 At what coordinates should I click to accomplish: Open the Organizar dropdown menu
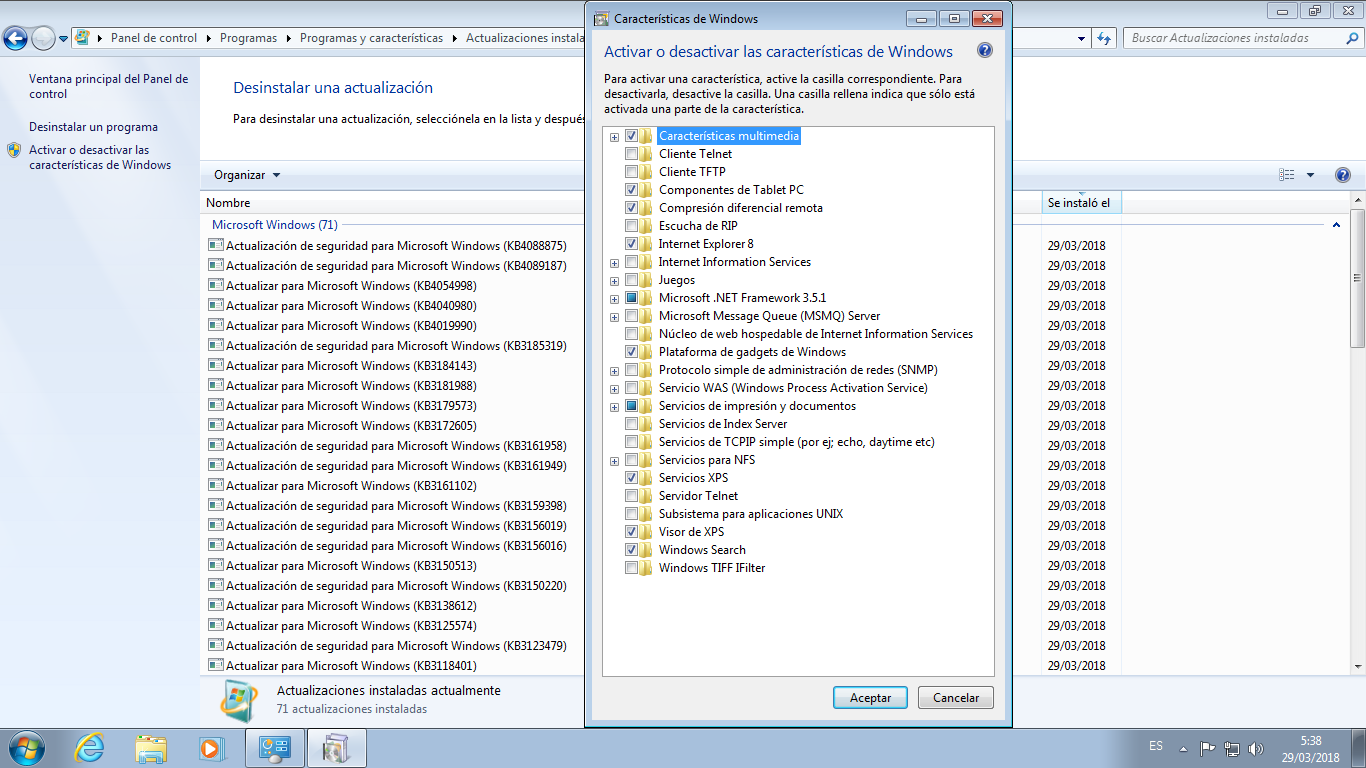(247, 175)
